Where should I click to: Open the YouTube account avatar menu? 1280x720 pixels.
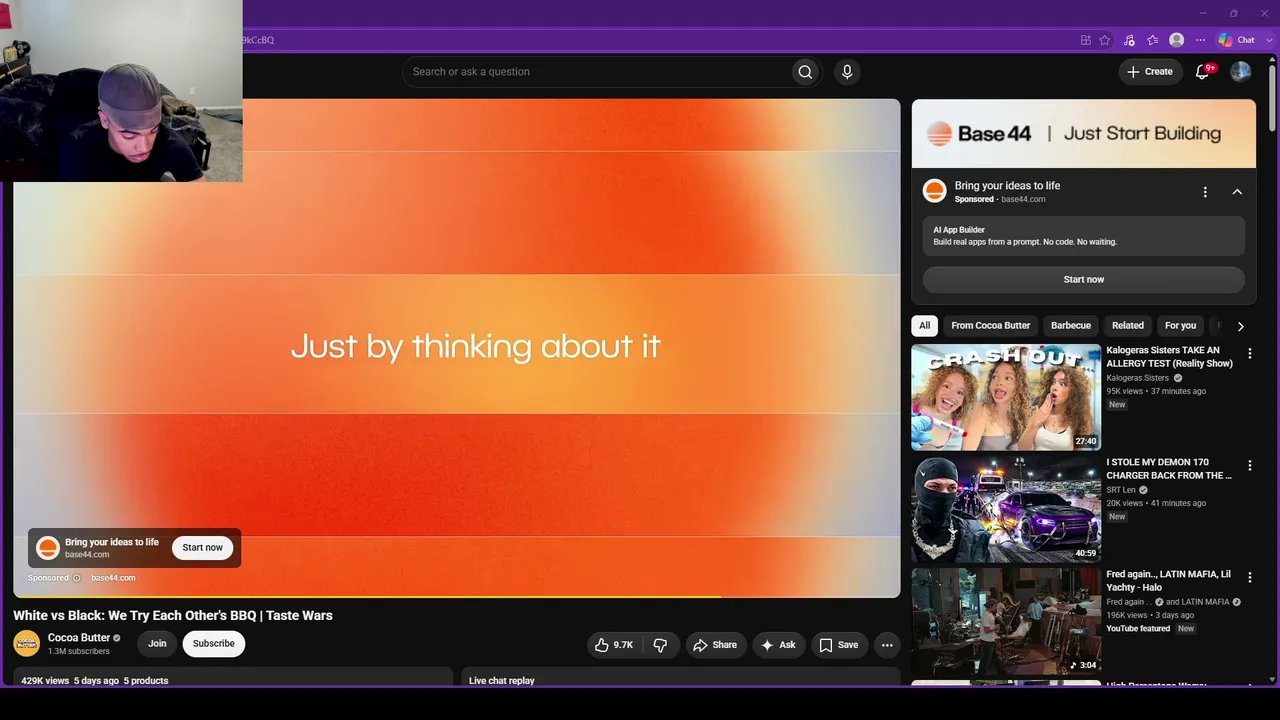click(1240, 72)
